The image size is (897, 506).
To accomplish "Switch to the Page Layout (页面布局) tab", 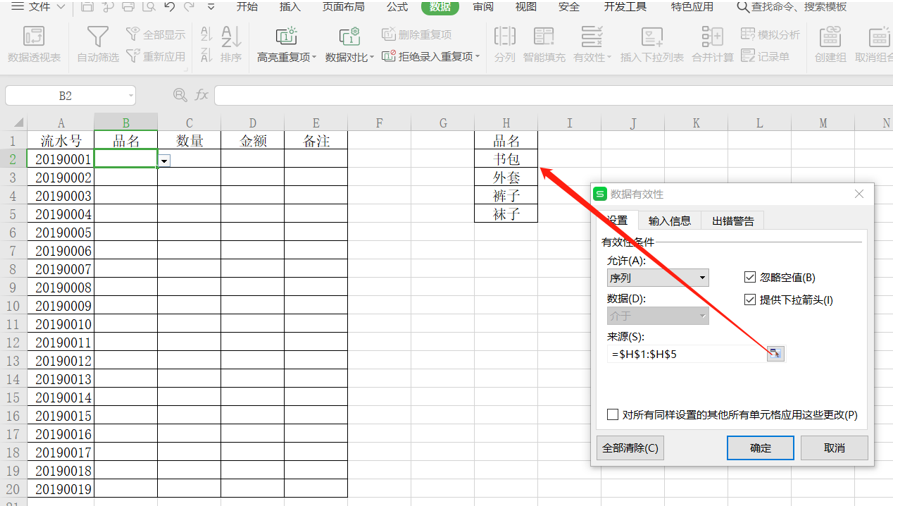I will point(343,7).
